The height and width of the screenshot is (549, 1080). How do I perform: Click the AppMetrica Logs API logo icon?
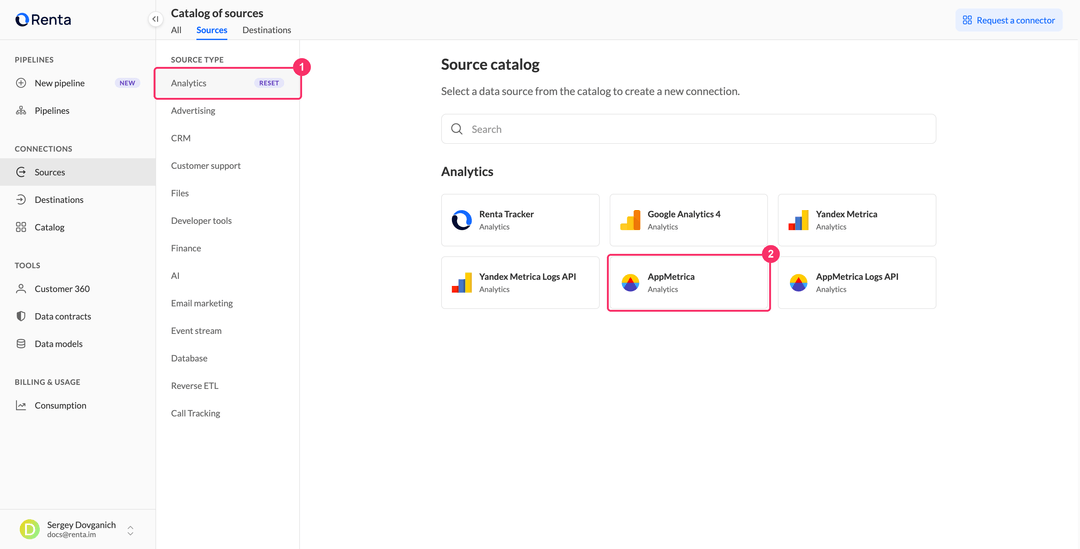[x=798, y=282]
